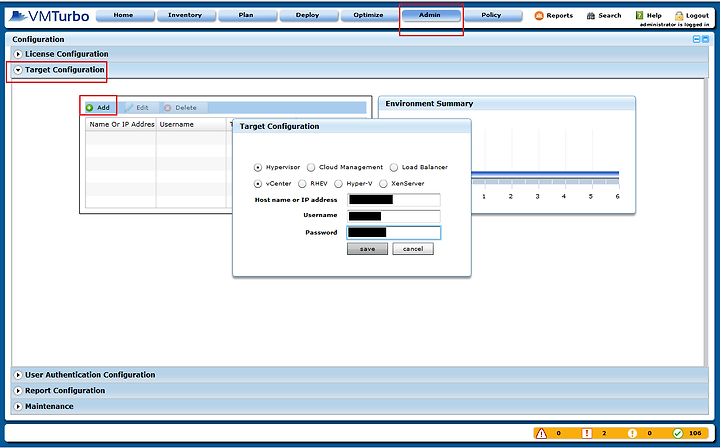Click the Help link
Viewport: 720px width, 448px height.
point(654,16)
